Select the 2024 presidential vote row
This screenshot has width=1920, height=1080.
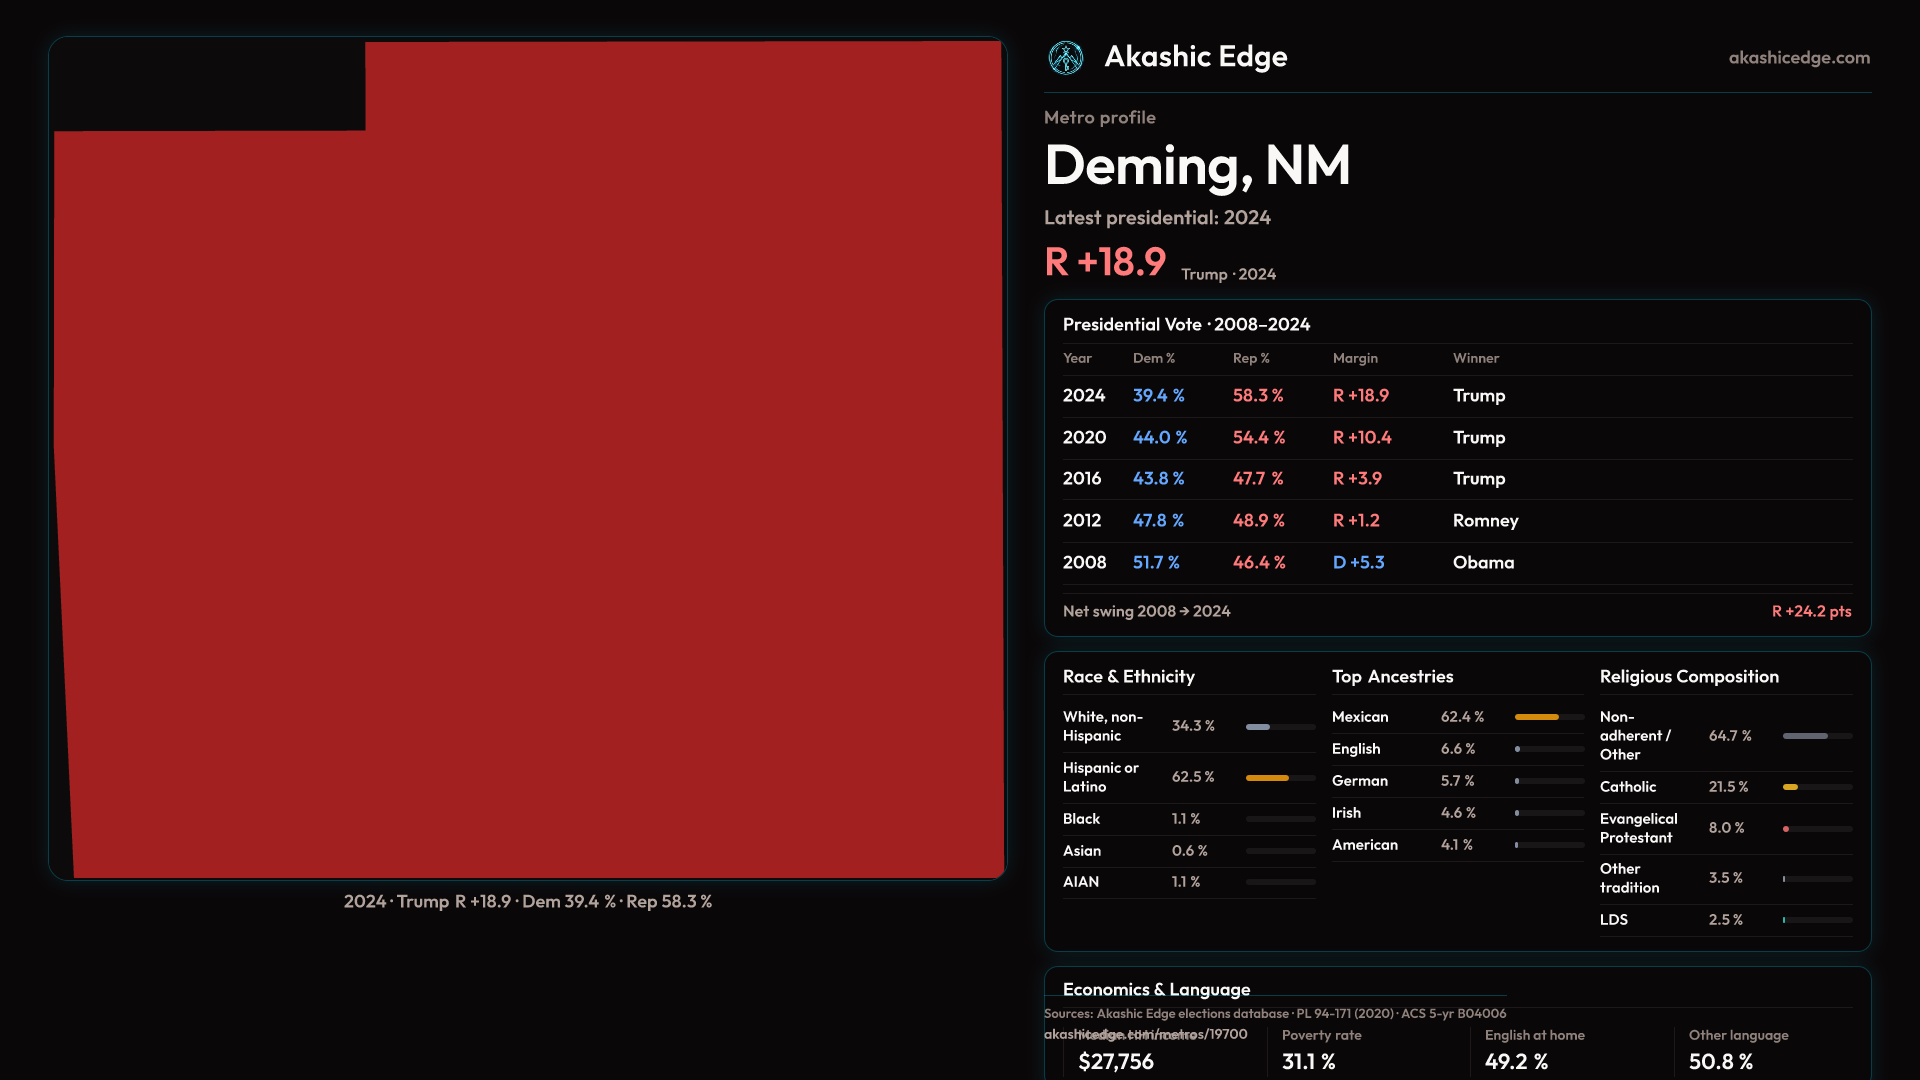[1456, 396]
